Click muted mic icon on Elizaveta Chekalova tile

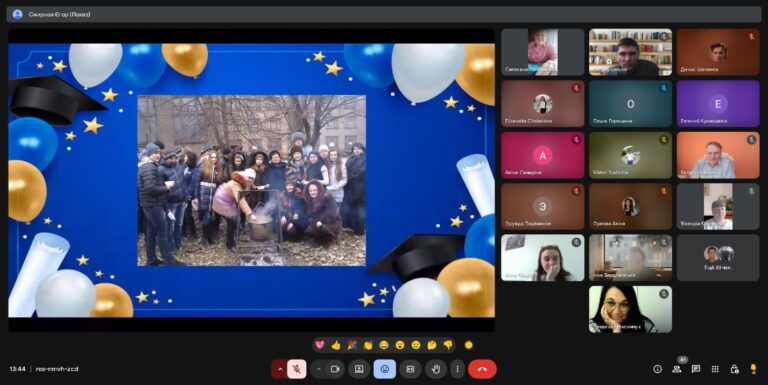point(576,88)
